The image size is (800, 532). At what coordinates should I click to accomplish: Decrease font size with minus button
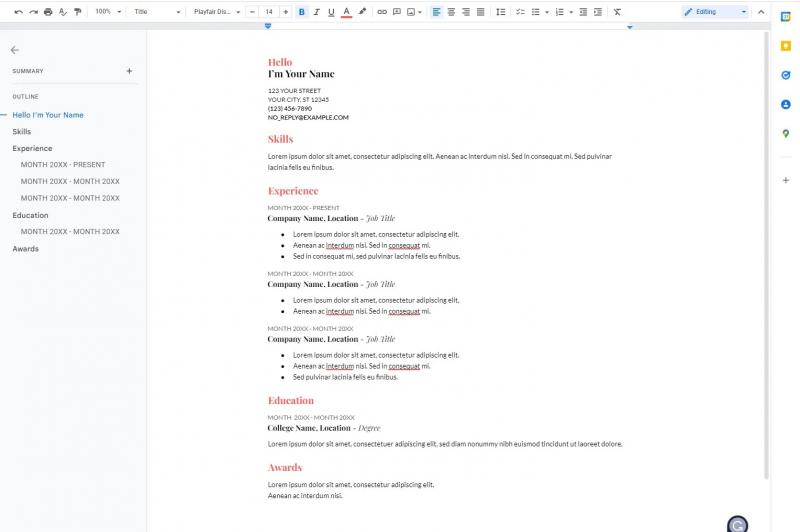[252, 12]
